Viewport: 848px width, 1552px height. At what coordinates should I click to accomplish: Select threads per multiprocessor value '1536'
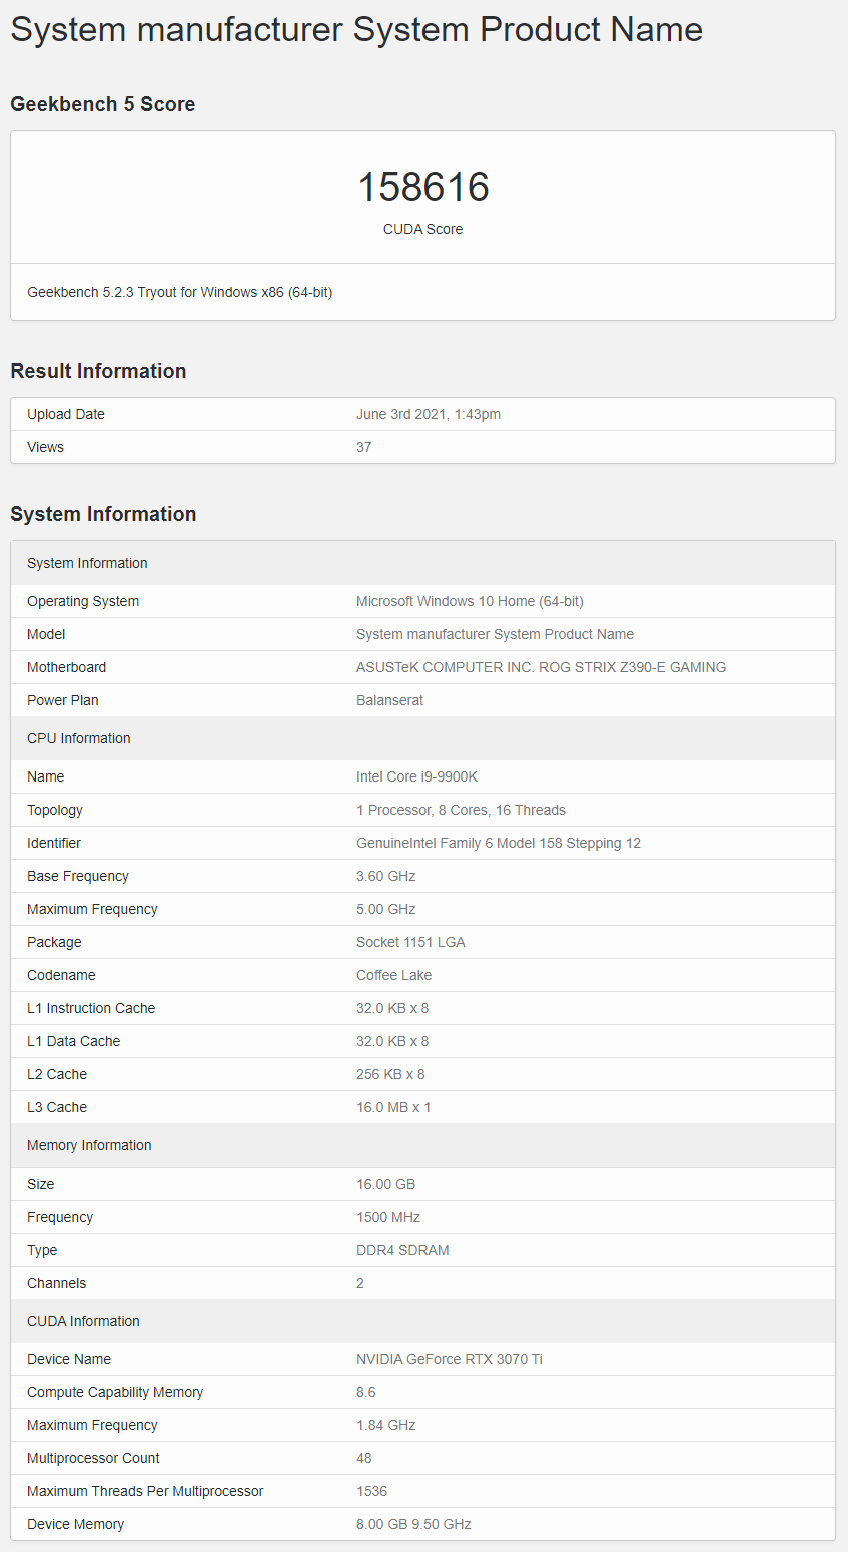coord(371,1491)
